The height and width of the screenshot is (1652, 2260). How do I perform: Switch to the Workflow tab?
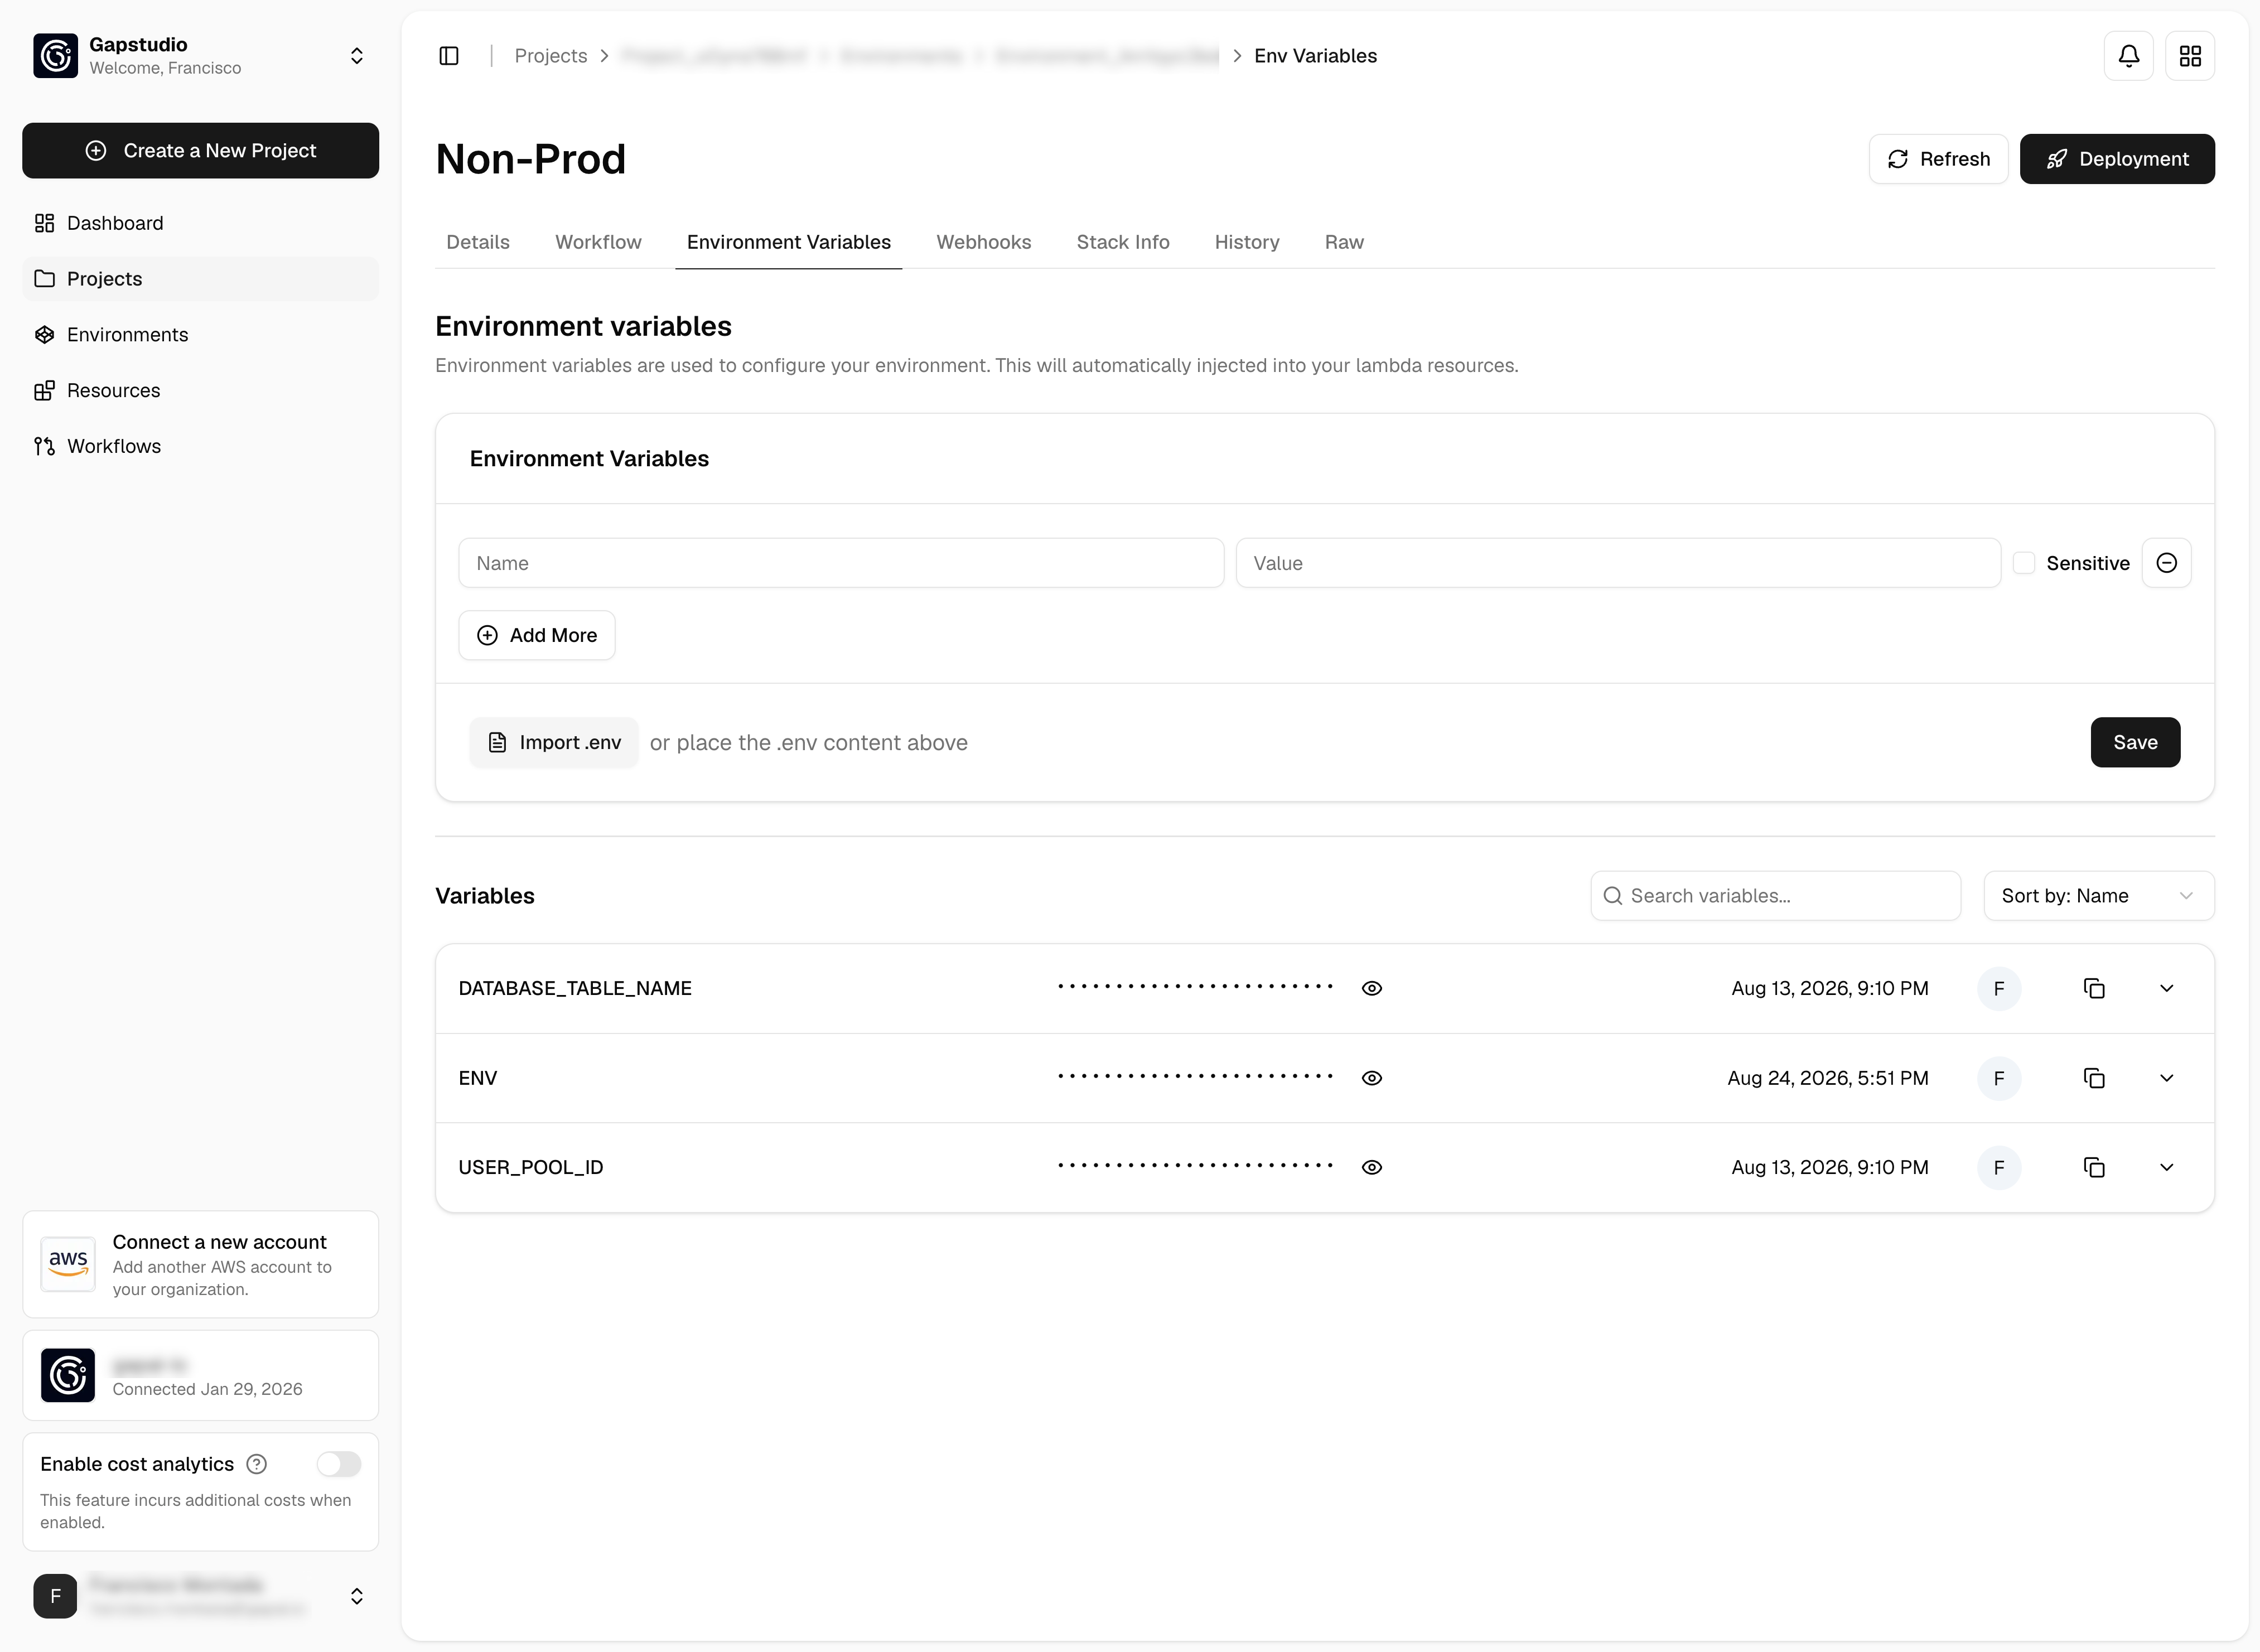(598, 242)
